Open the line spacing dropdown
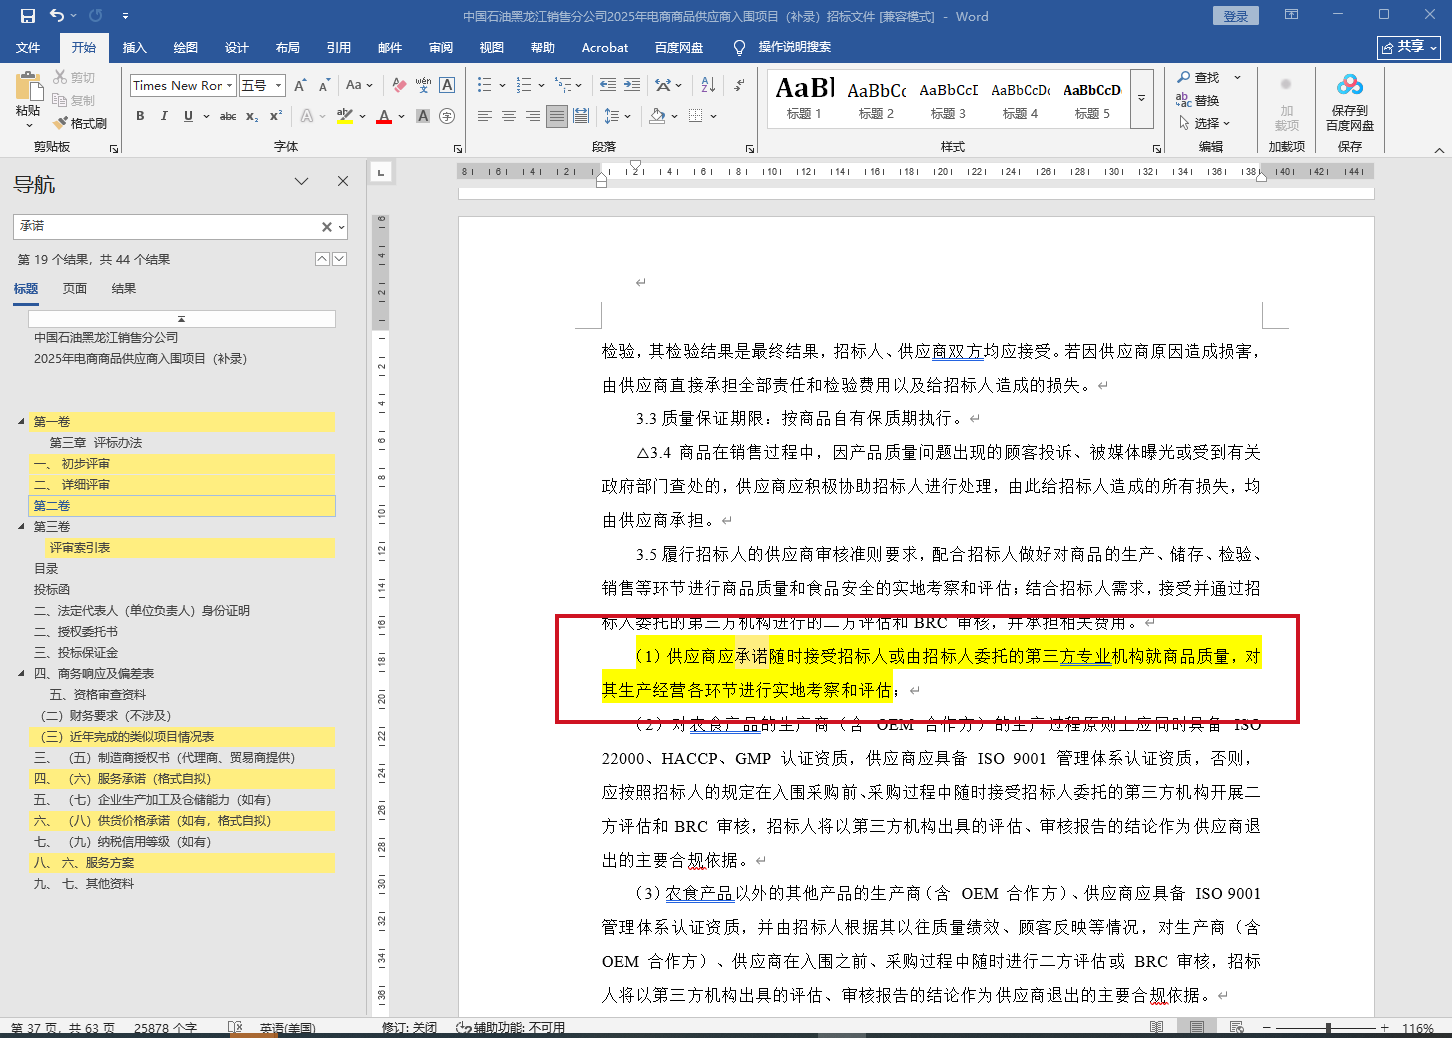The width and height of the screenshot is (1452, 1038). (618, 116)
